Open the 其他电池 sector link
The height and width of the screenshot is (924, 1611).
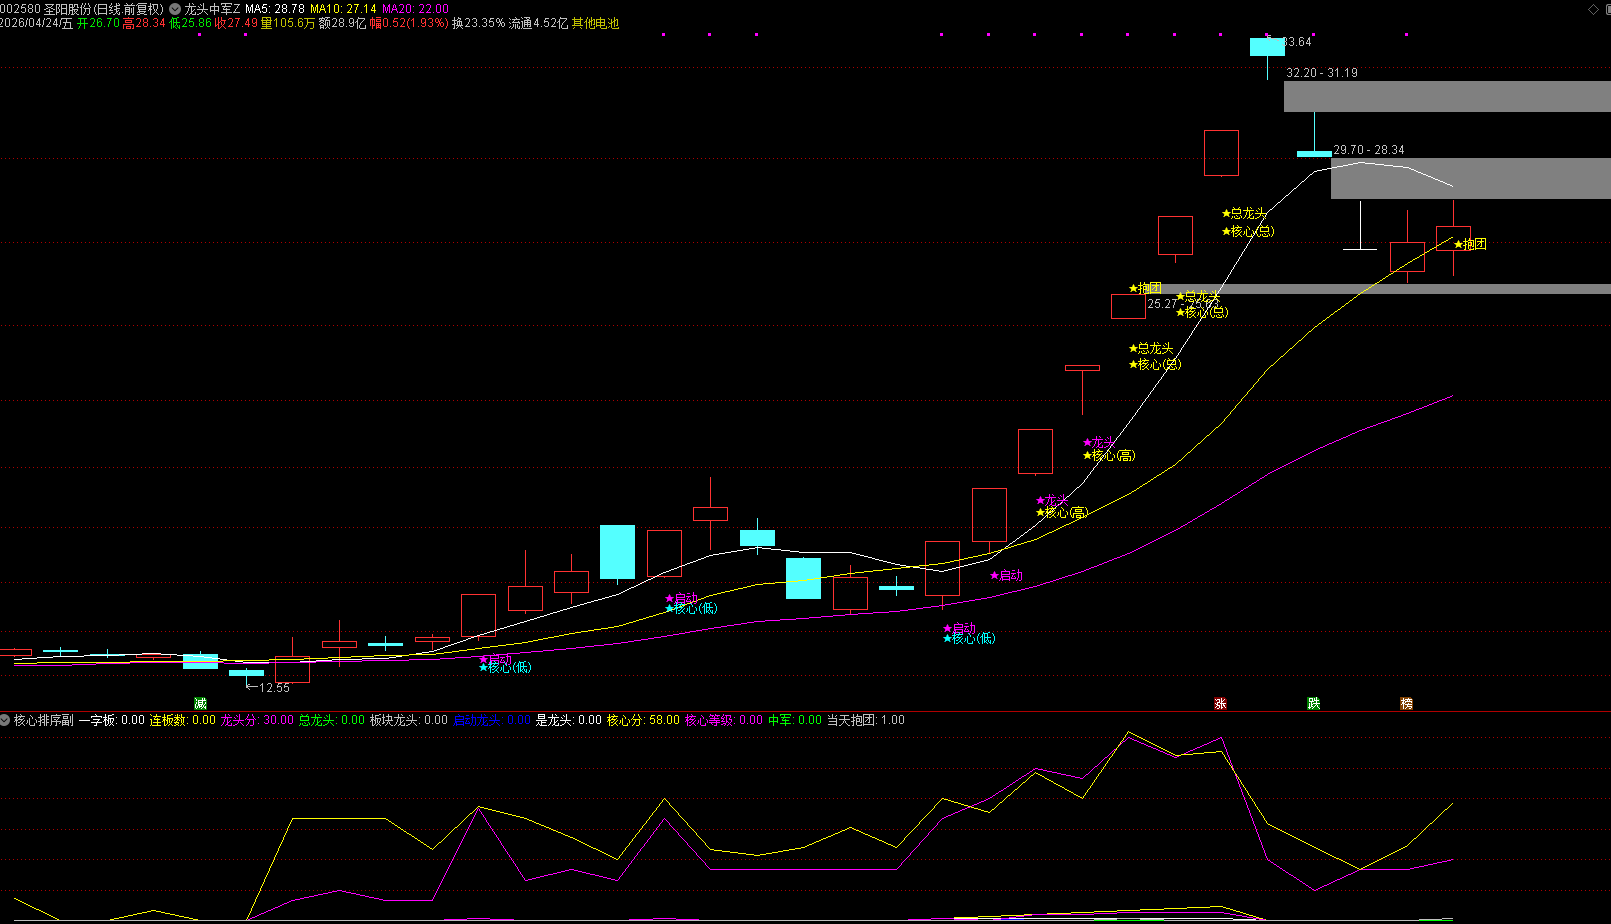[x=596, y=23]
